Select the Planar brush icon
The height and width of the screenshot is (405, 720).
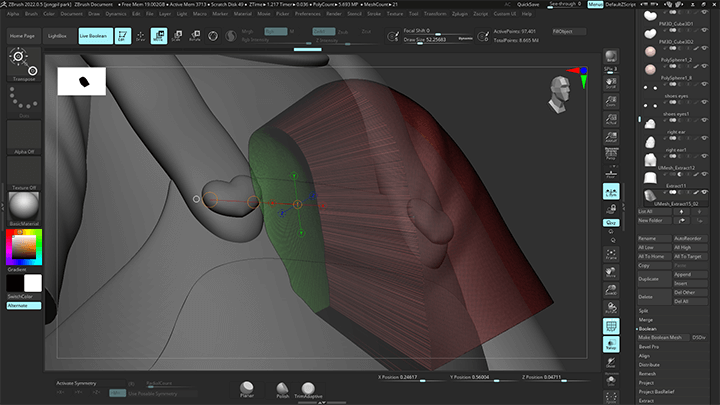(x=247, y=389)
